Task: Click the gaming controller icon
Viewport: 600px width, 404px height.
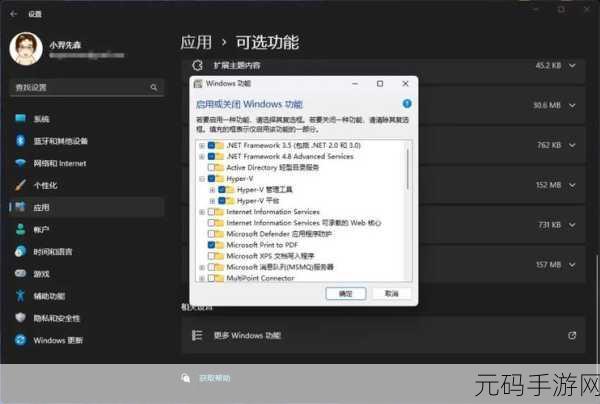Action: click(20, 274)
